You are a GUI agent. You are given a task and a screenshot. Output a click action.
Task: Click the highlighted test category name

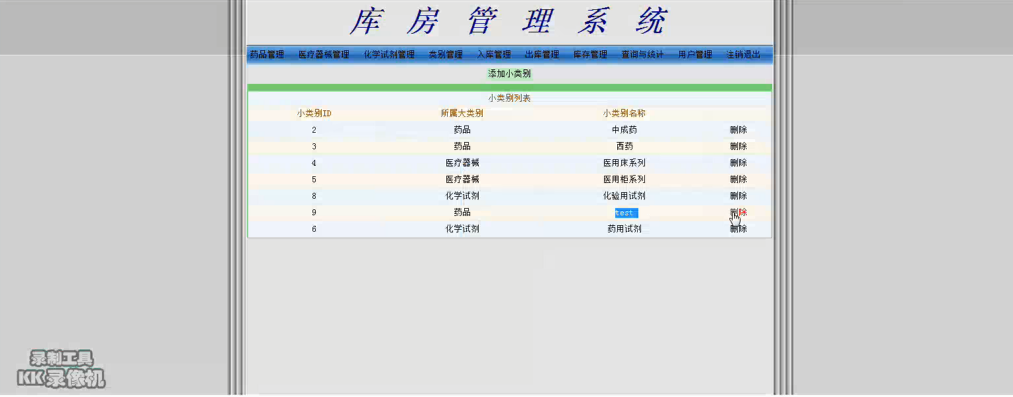pos(626,212)
